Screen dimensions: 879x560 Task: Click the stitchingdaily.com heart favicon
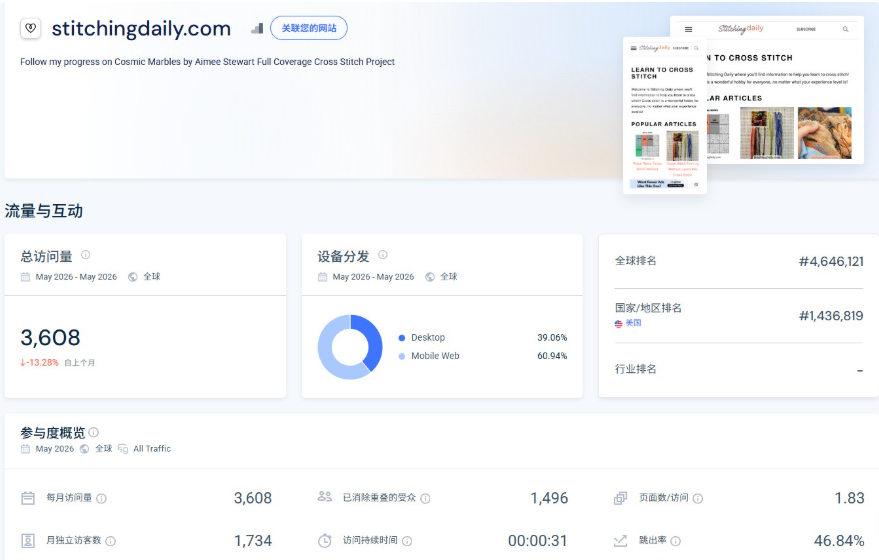click(x=31, y=28)
